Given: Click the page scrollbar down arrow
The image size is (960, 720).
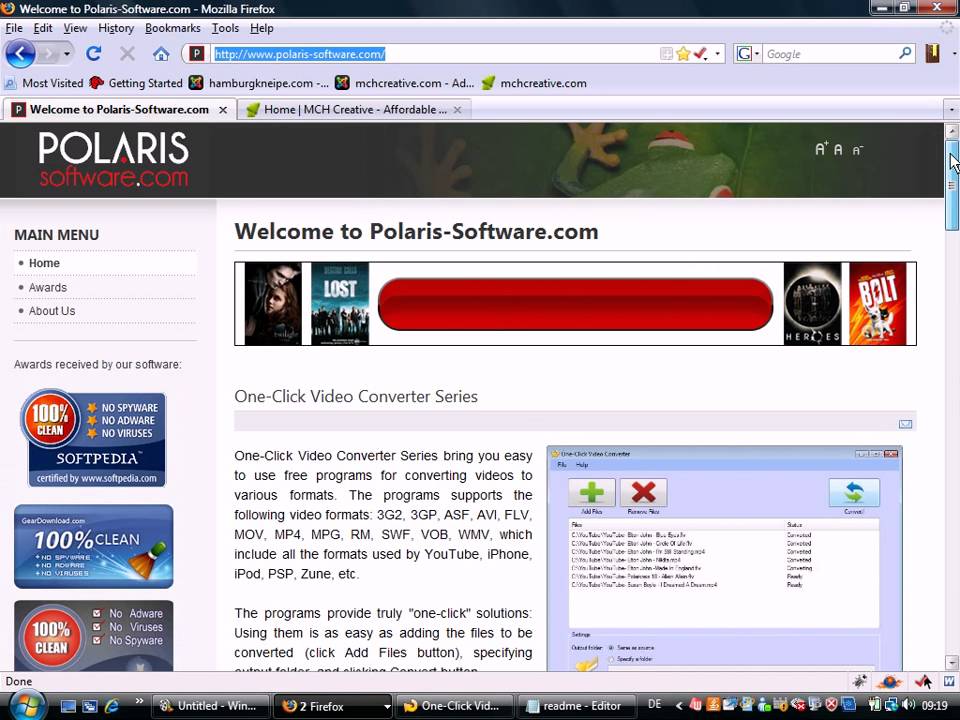Looking at the screenshot, I should coord(951,662).
